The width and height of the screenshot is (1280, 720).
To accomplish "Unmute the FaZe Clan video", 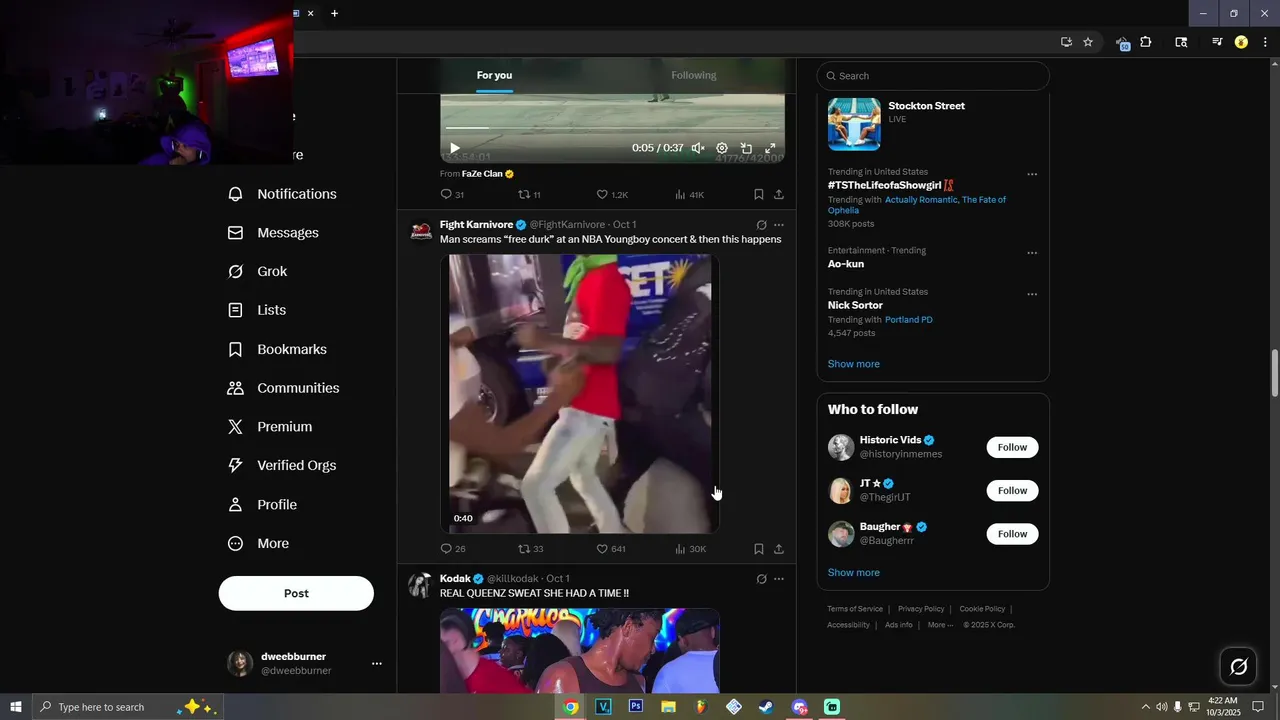I will [x=698, y=148].
